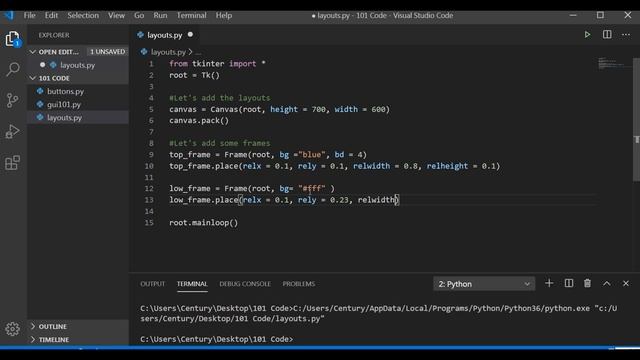Split the editor to the right
Screen dimensions: 640x360
[x=607, y=35]
